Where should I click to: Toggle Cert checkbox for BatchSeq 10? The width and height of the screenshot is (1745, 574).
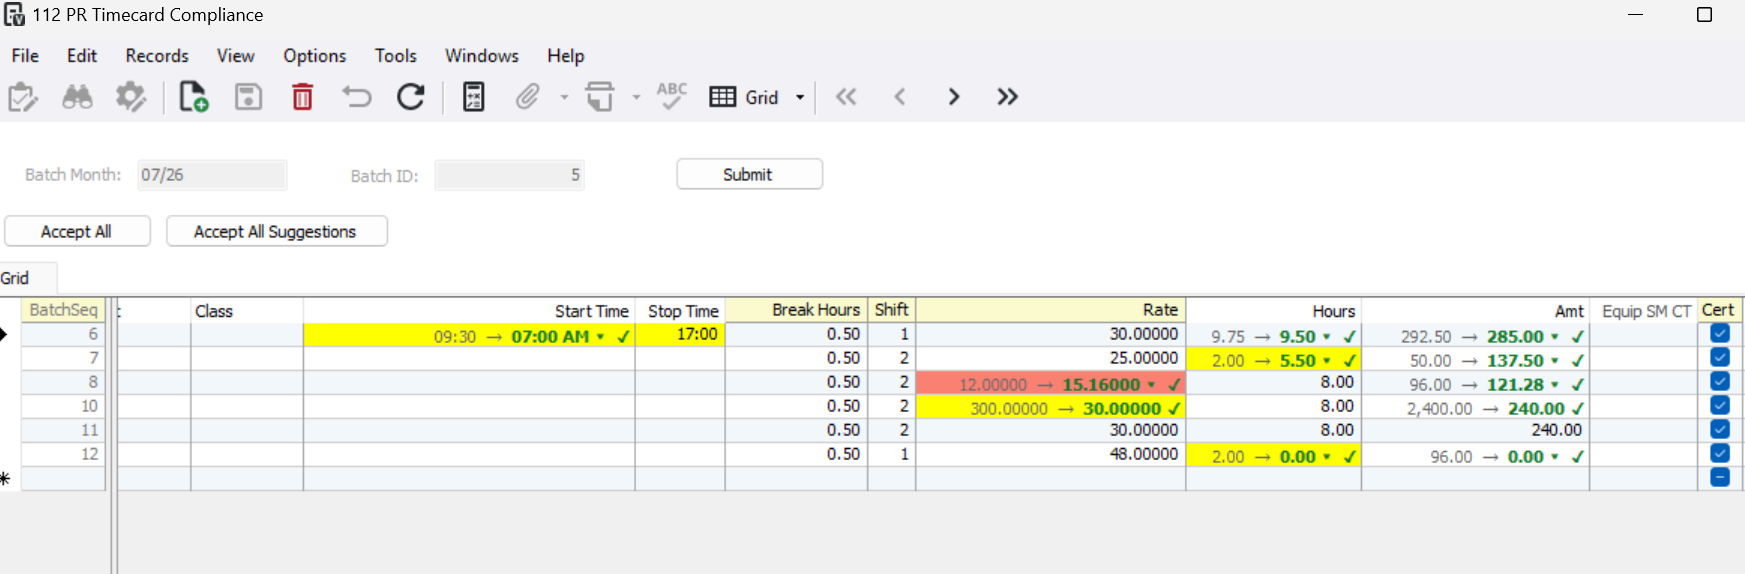(1720, 405)
